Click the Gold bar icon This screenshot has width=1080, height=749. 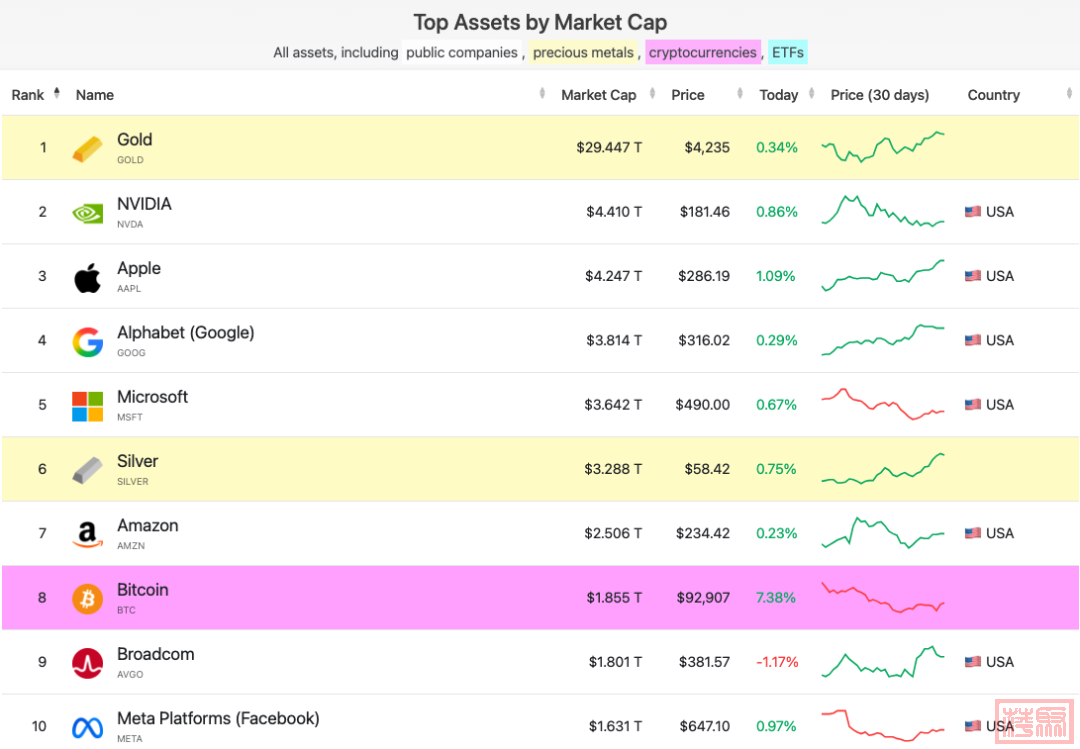point(87,148)
